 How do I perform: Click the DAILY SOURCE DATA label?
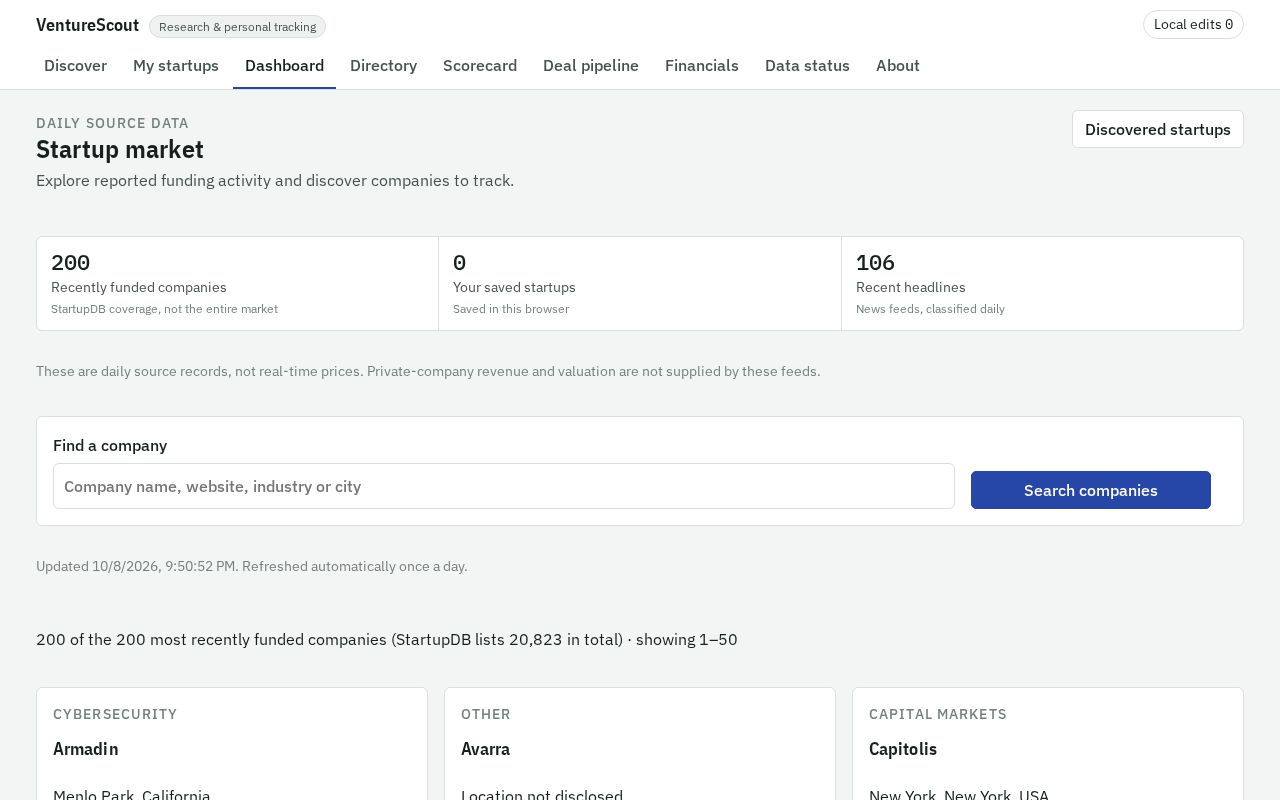112,123
